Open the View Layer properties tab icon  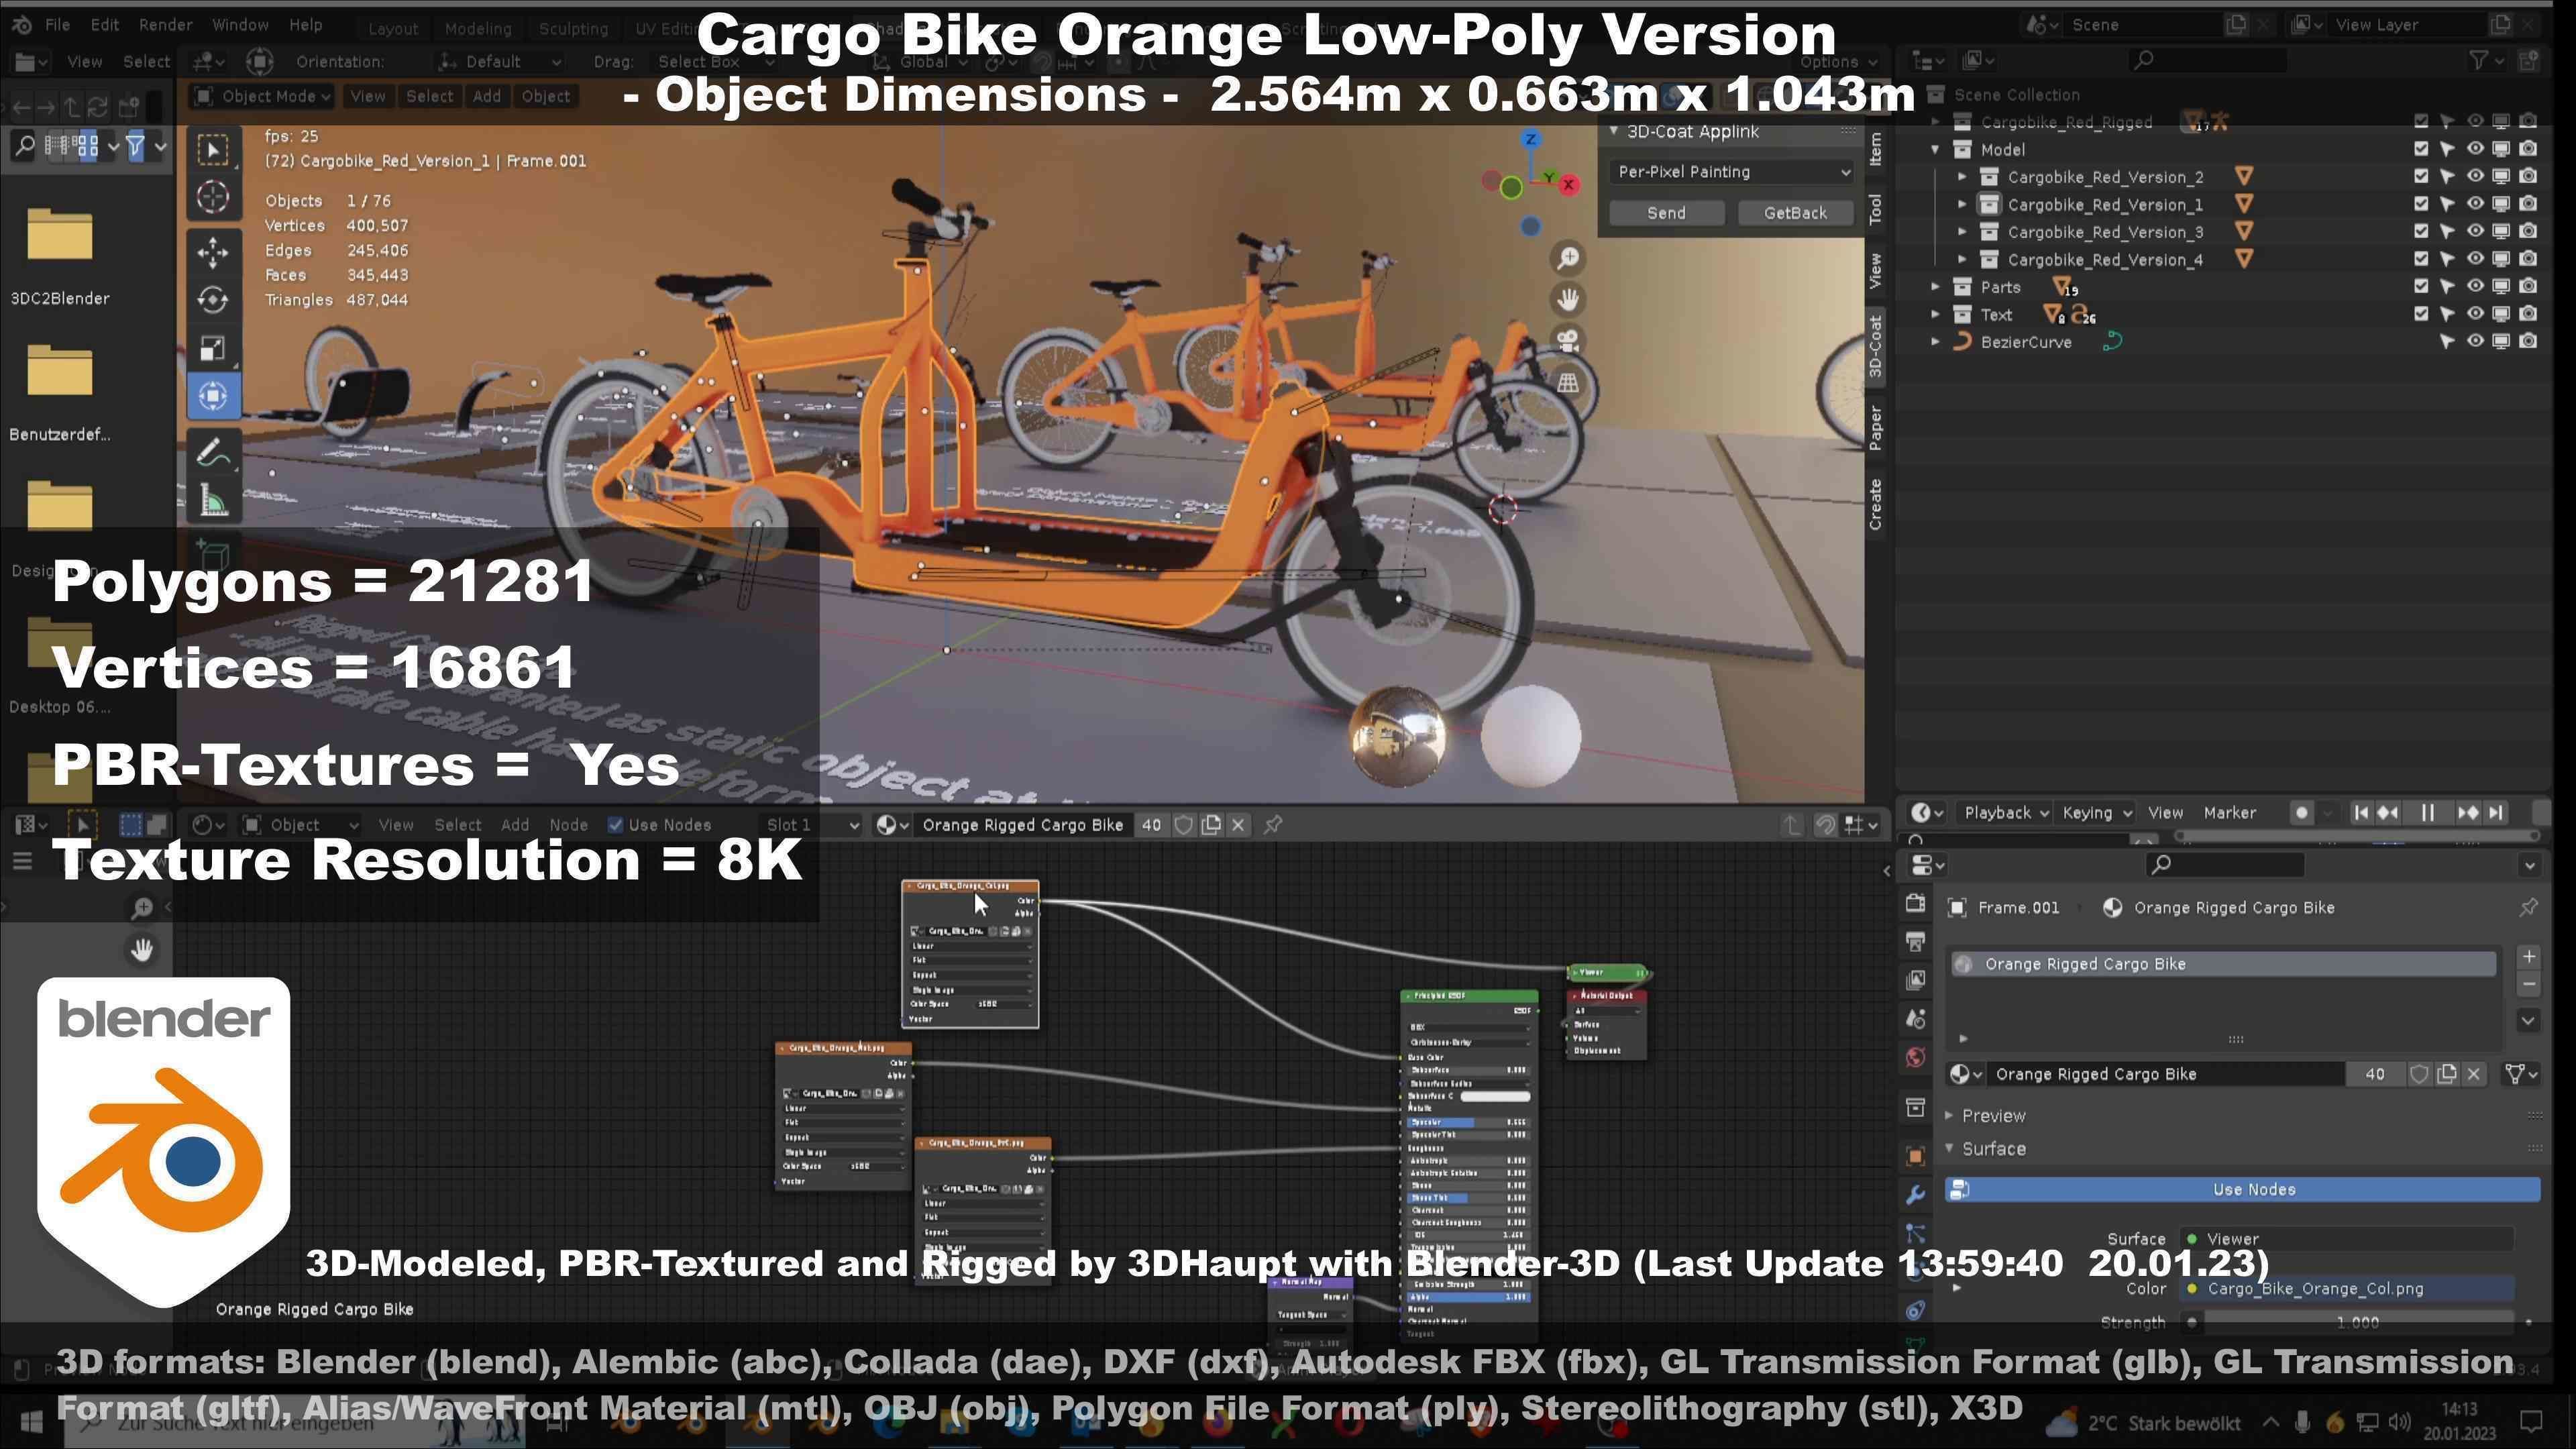[x=1915, y=980]
